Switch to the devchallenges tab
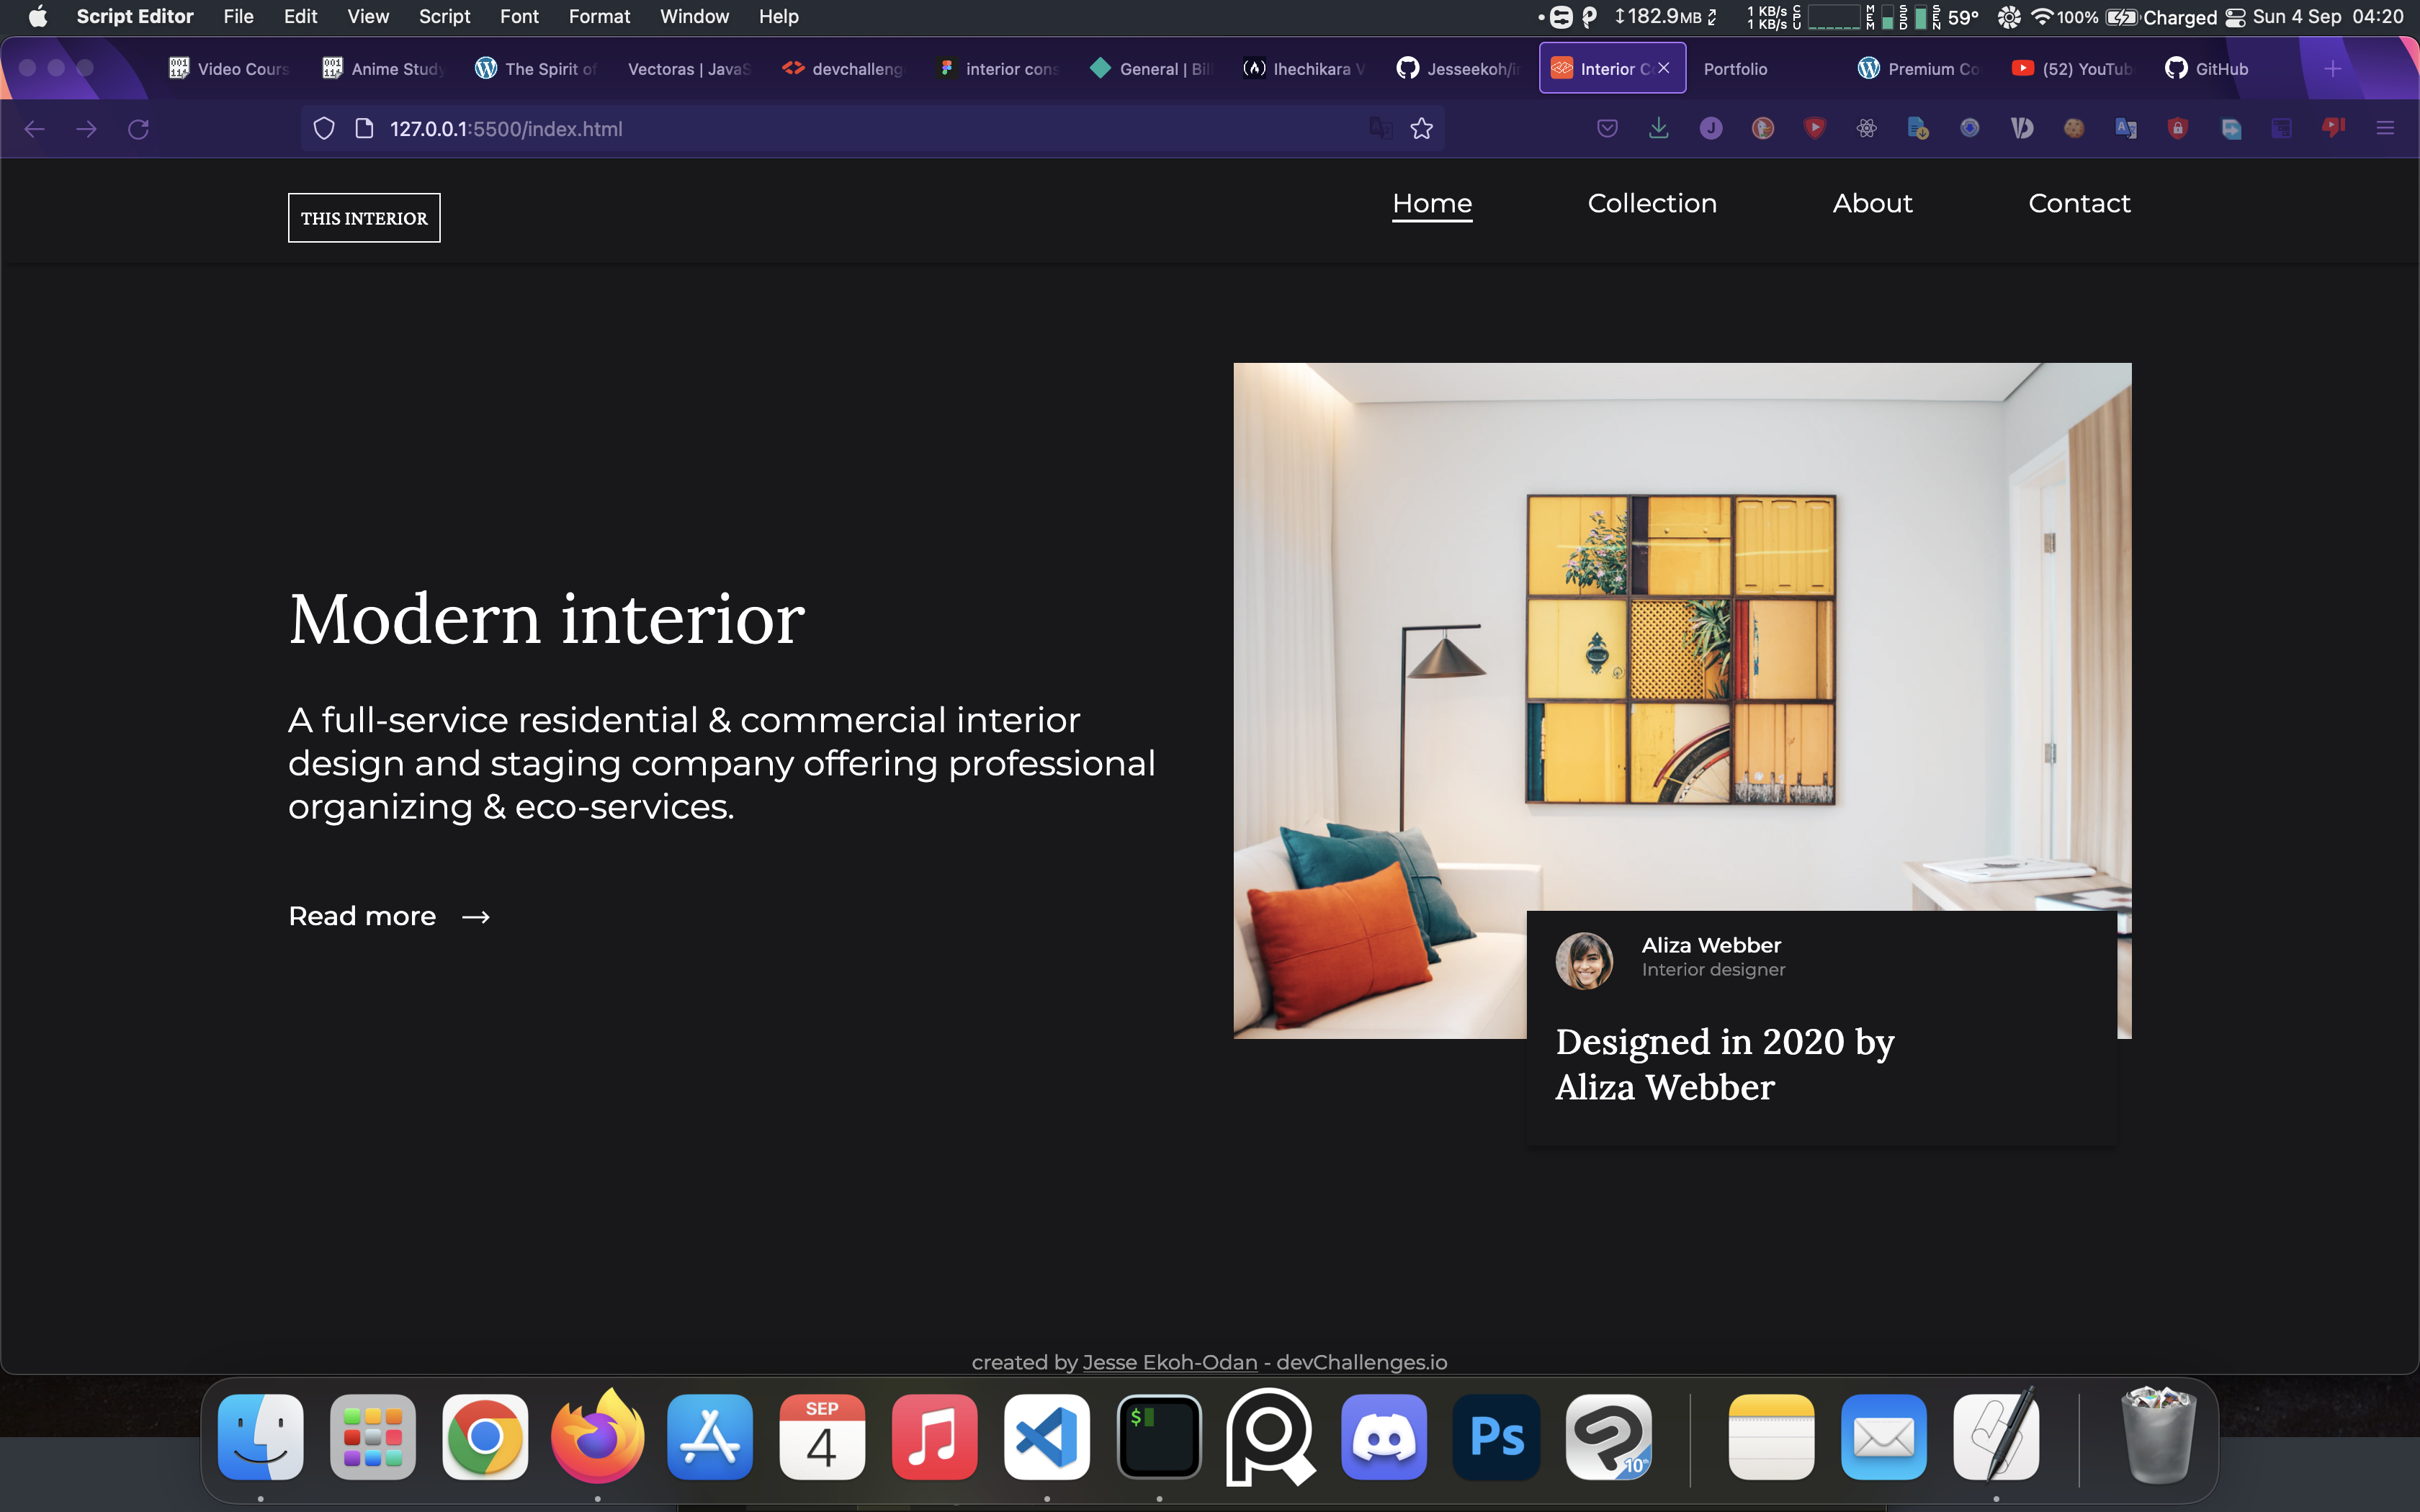This screenshot has height=1512, width=2420. pyautogui.click(x=842, y=69)
